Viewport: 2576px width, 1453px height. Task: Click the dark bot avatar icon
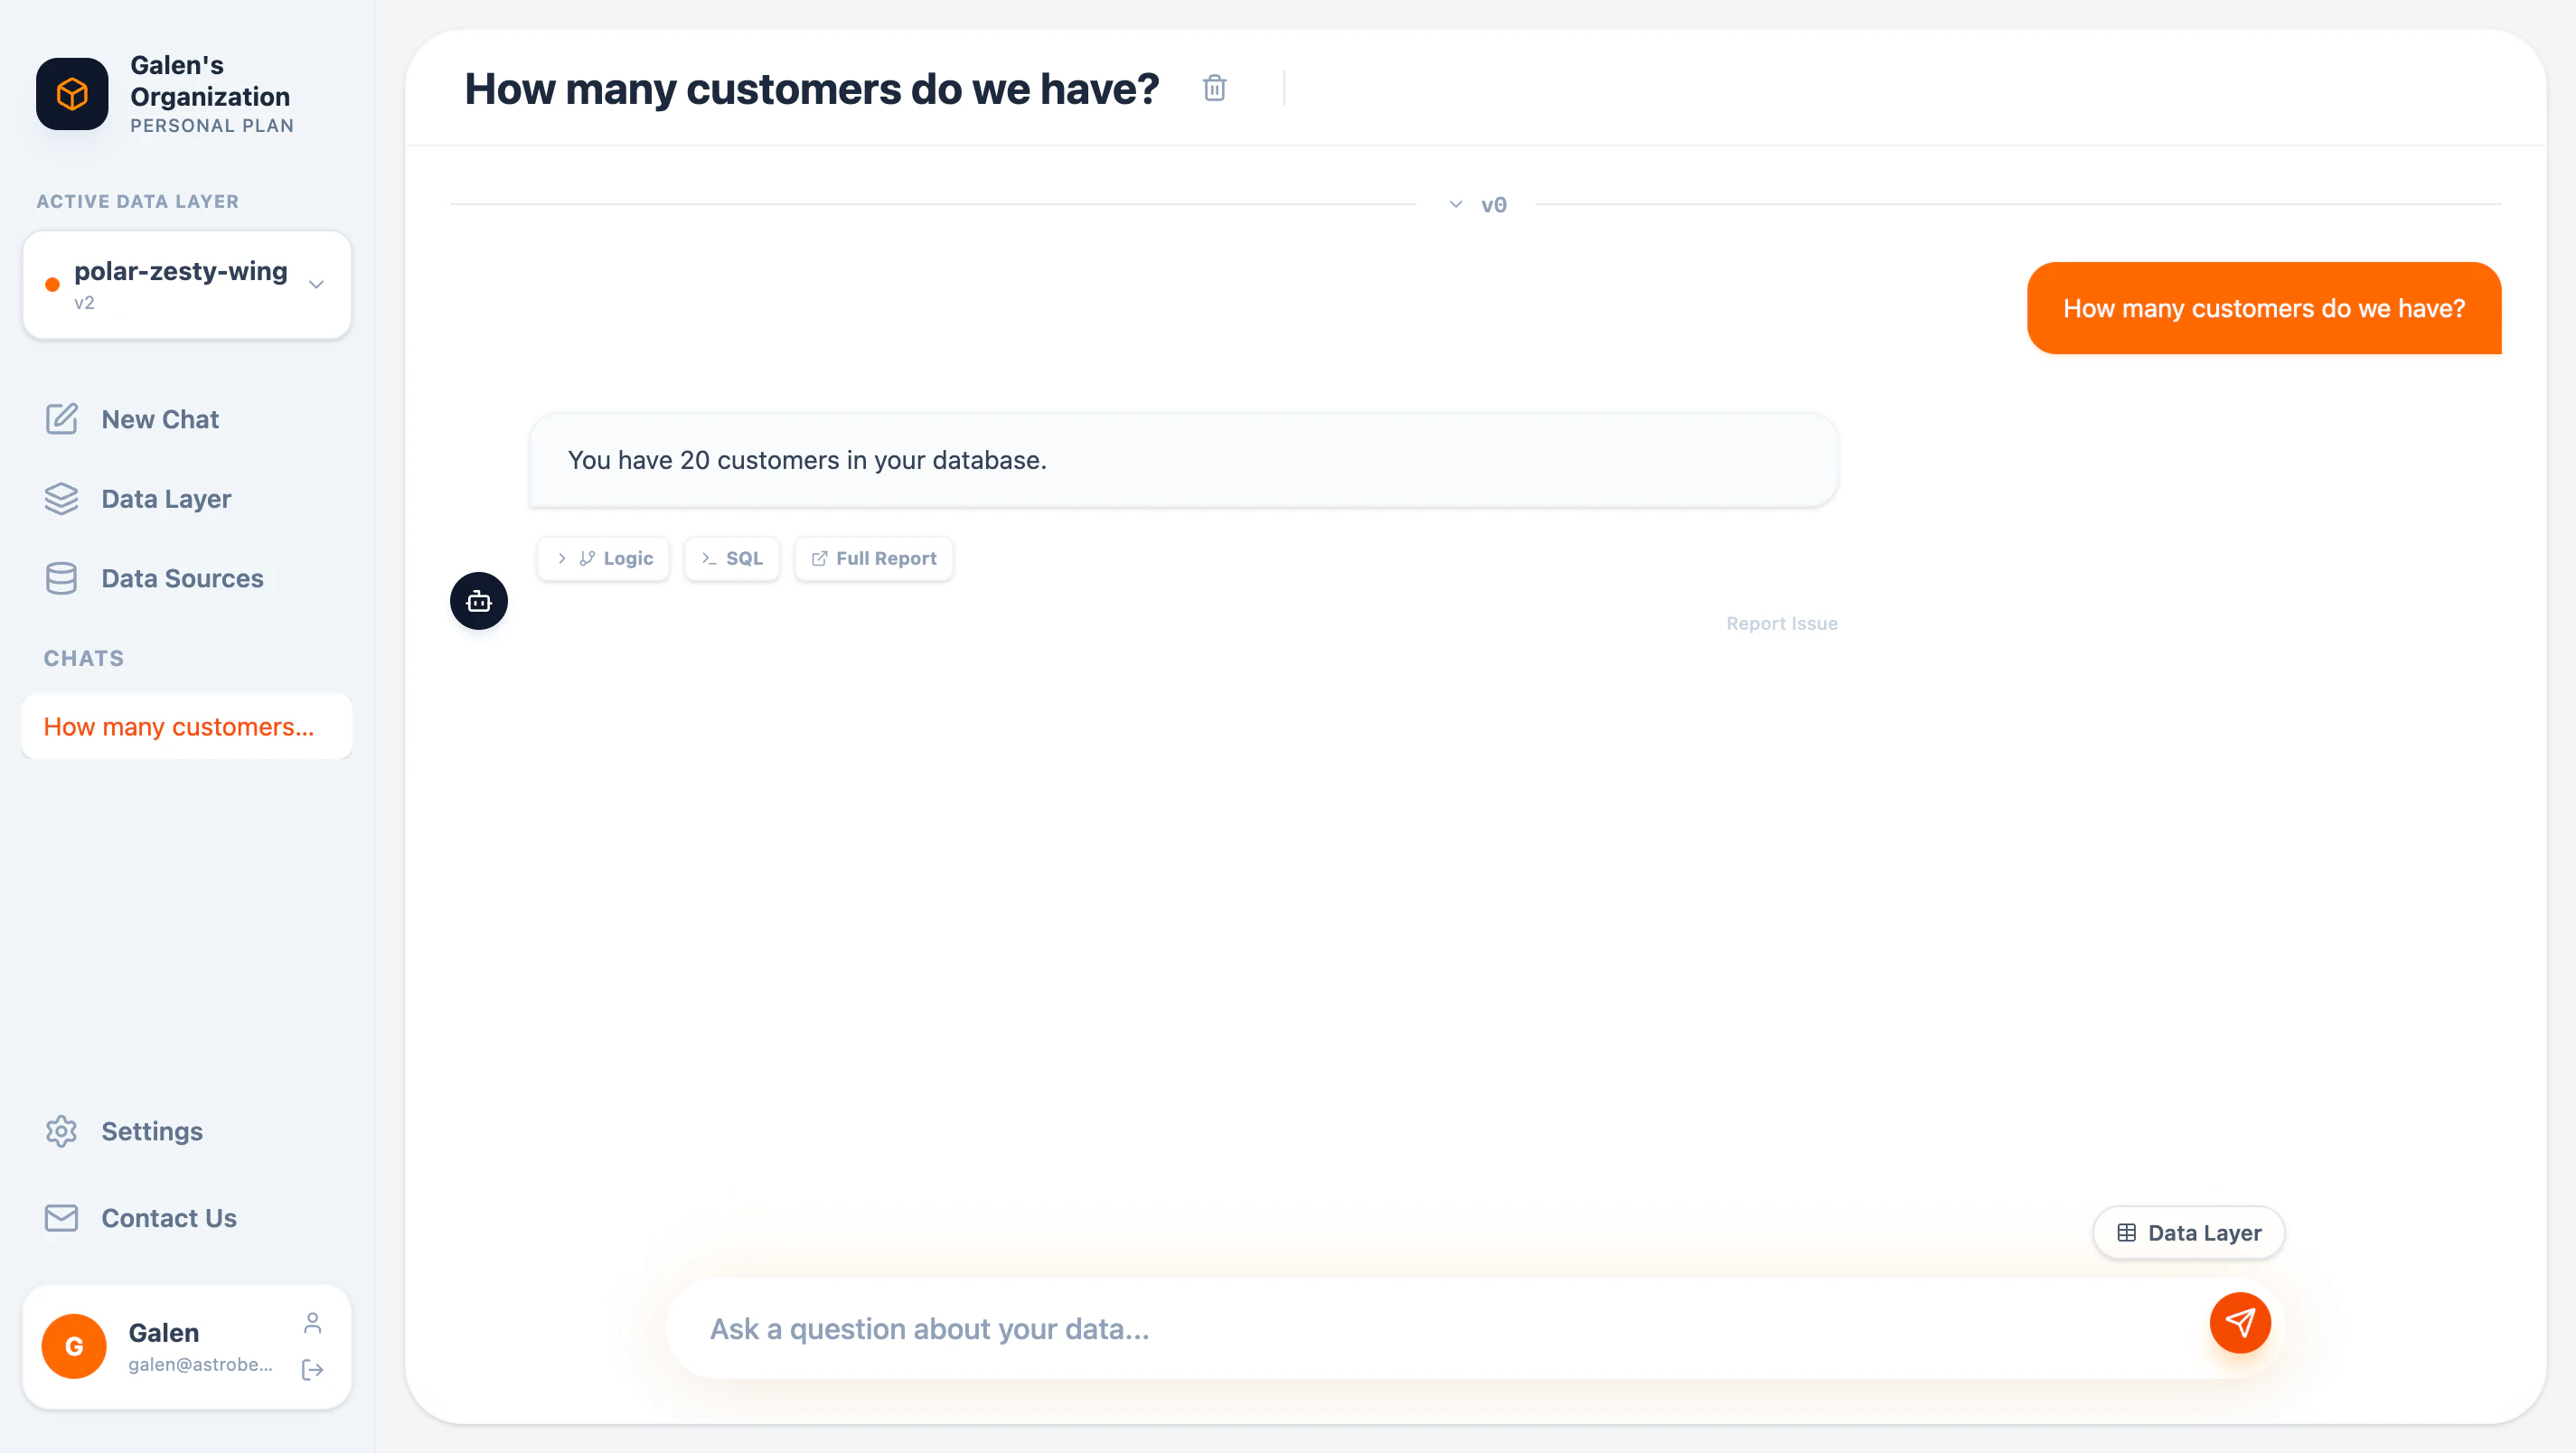coord(478,601)
